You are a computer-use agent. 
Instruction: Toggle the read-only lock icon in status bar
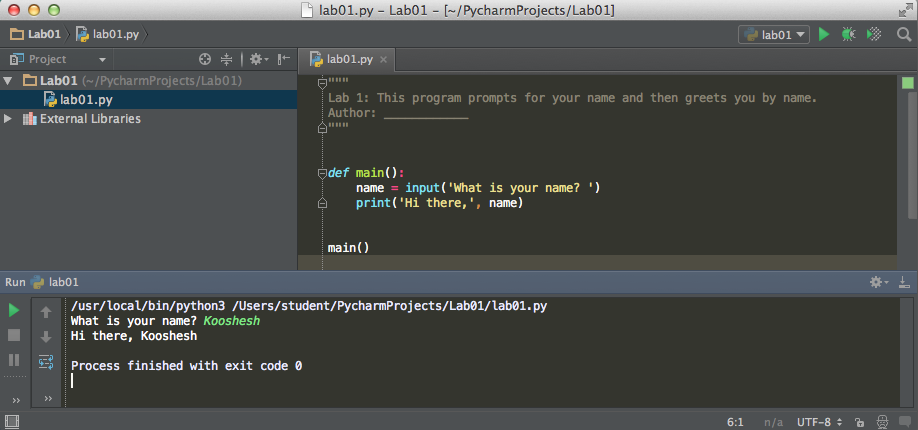click(860, 422)
